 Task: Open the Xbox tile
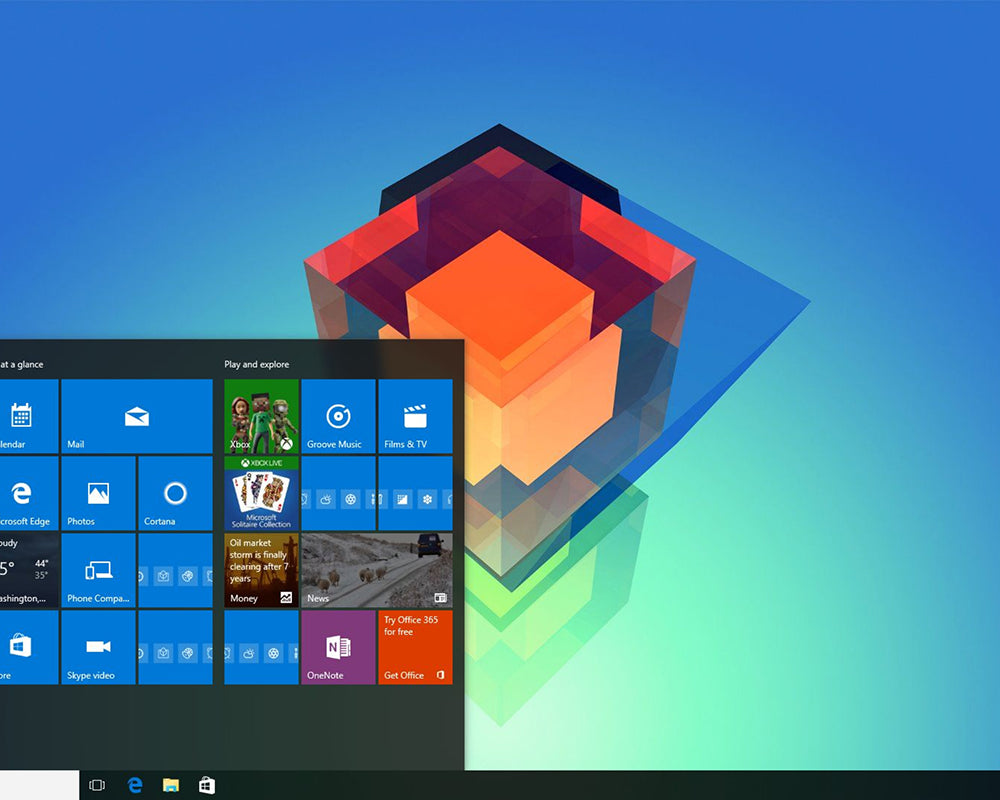[x=261, y=417]
